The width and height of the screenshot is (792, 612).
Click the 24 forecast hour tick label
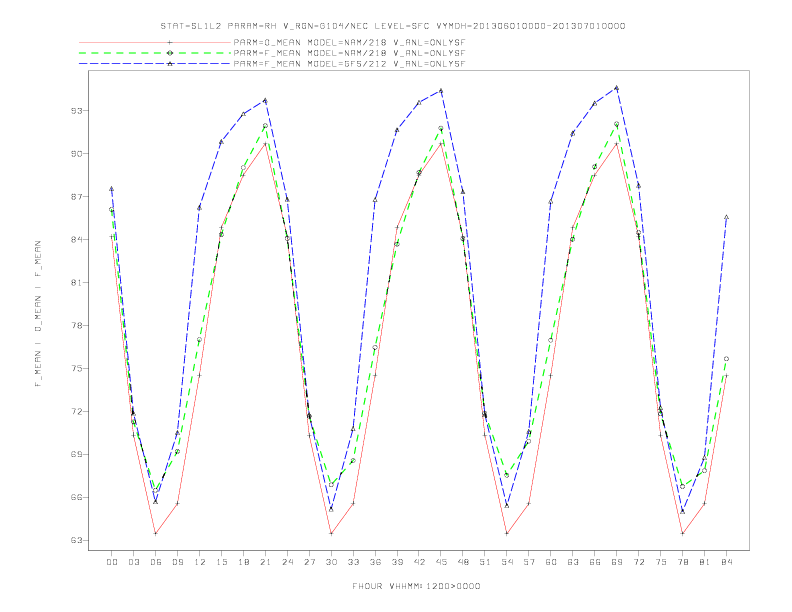287,562
